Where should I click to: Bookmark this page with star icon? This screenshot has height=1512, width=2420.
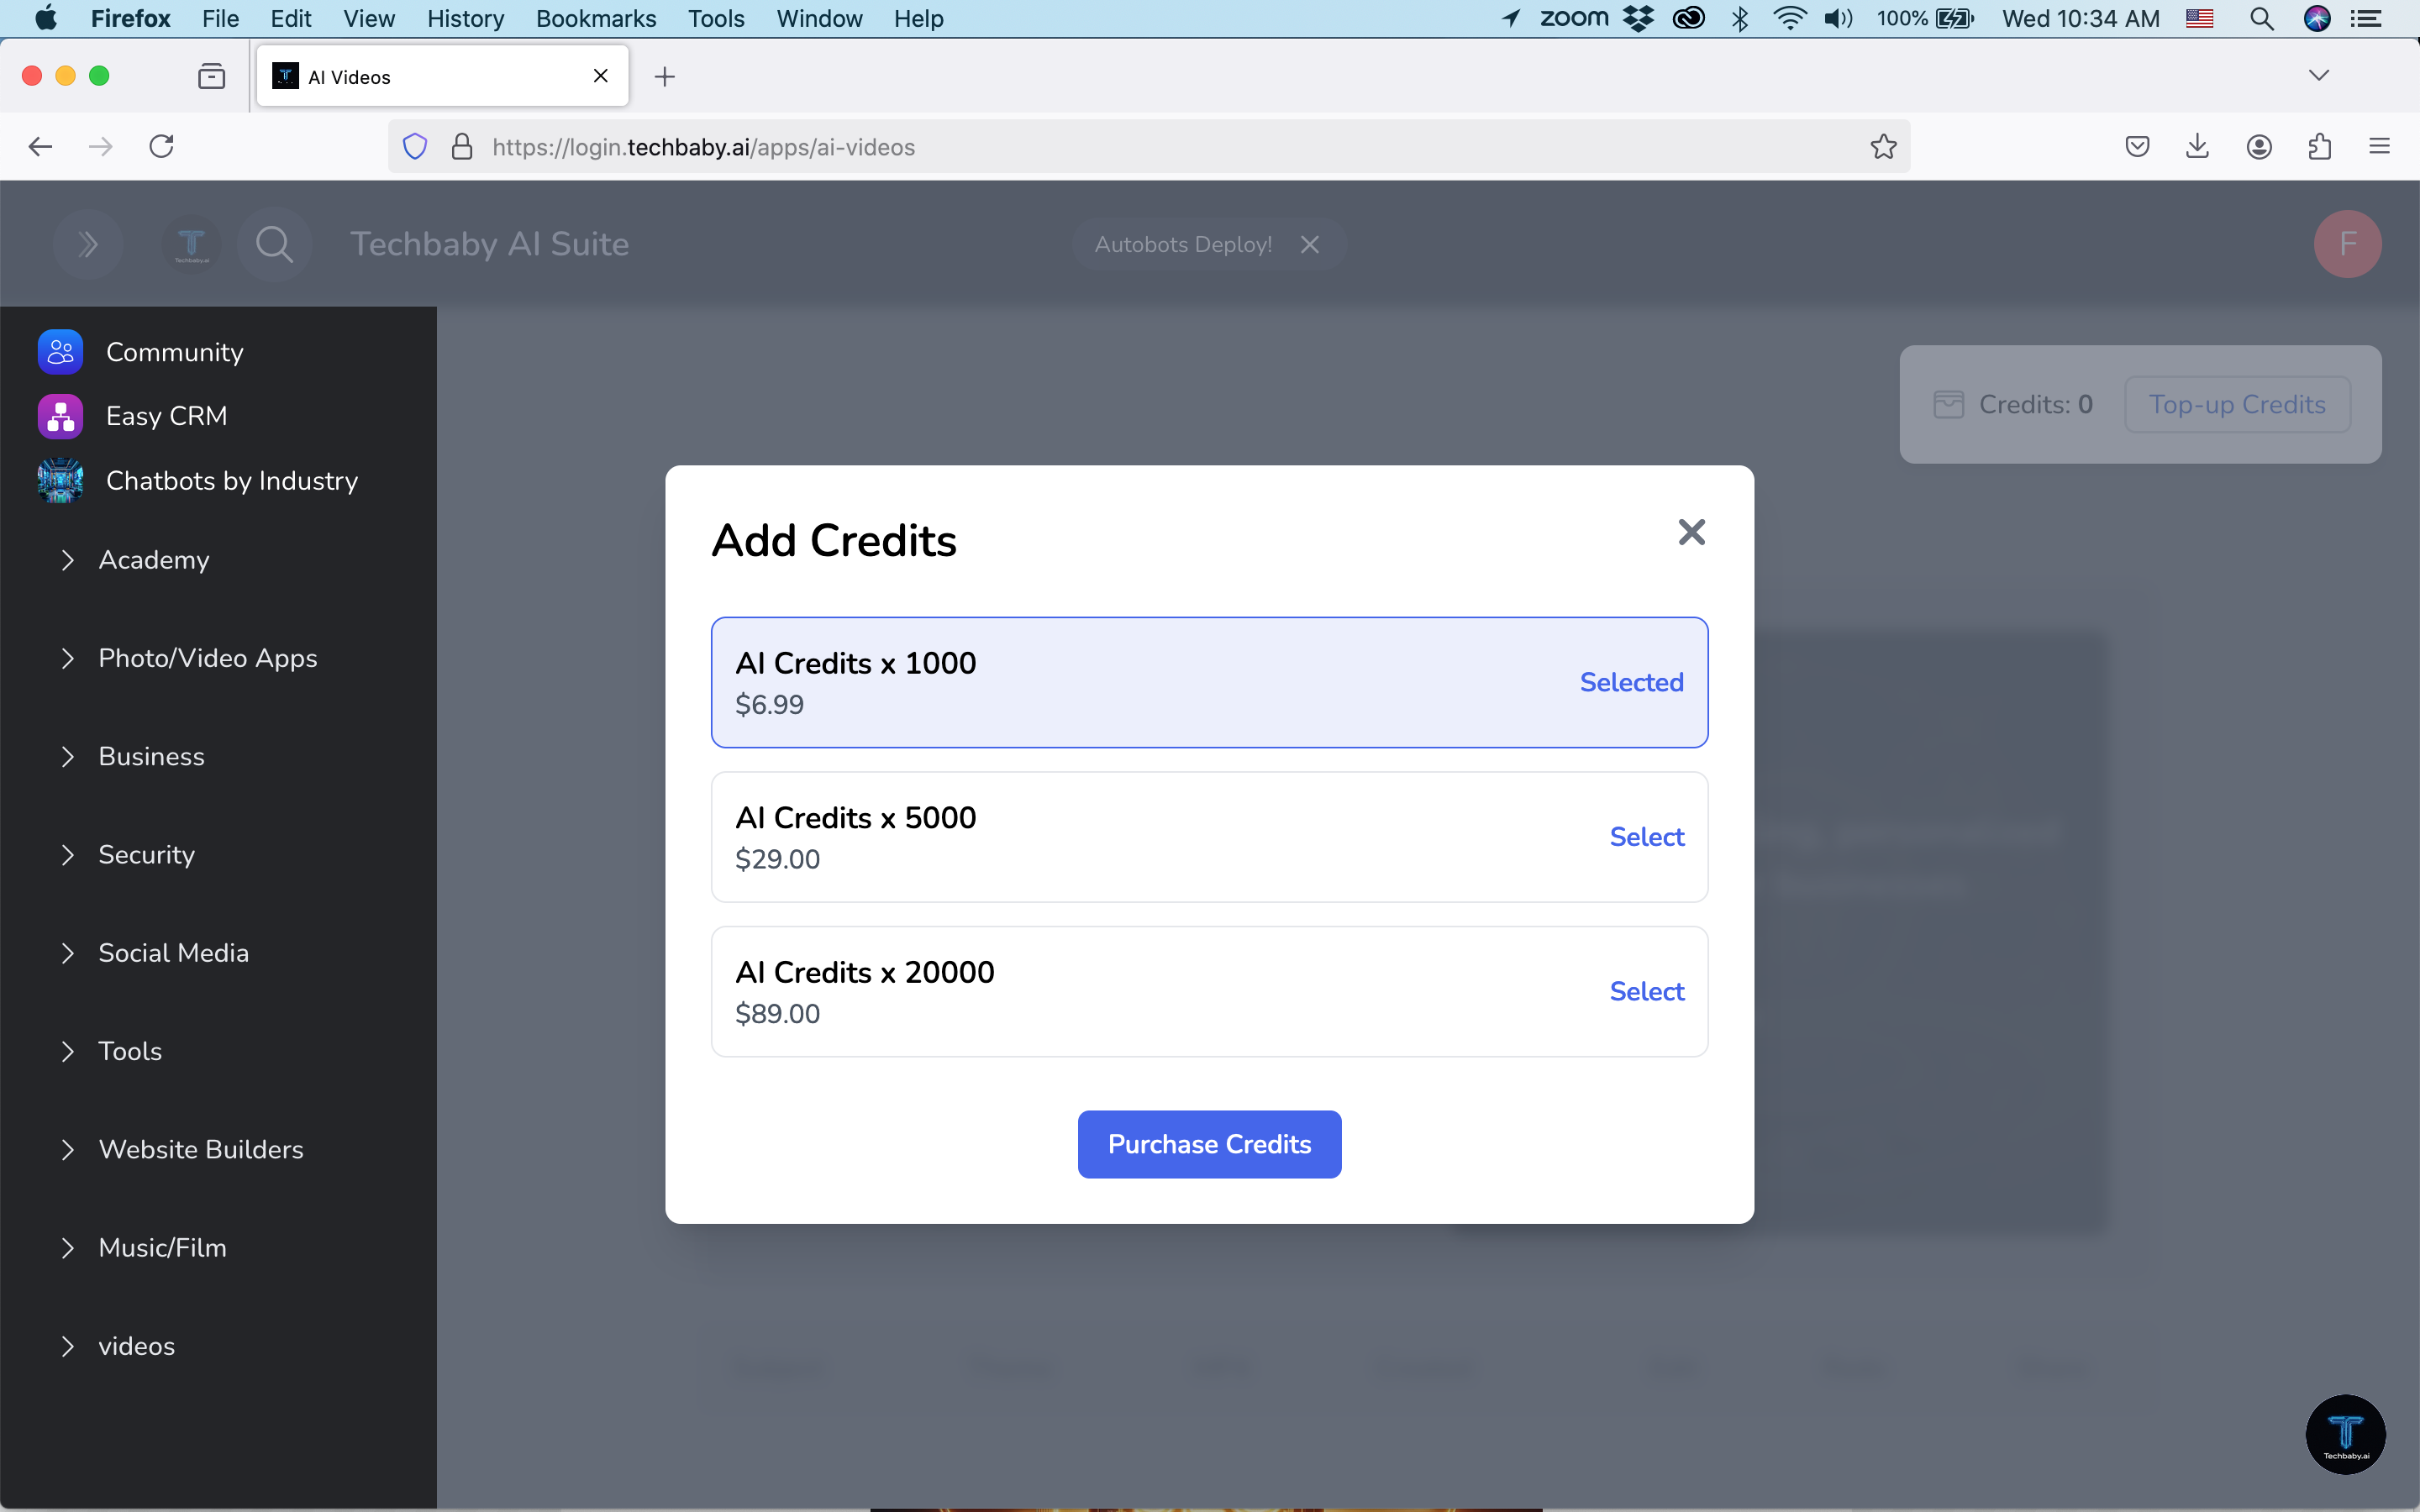click(1883, 147)
